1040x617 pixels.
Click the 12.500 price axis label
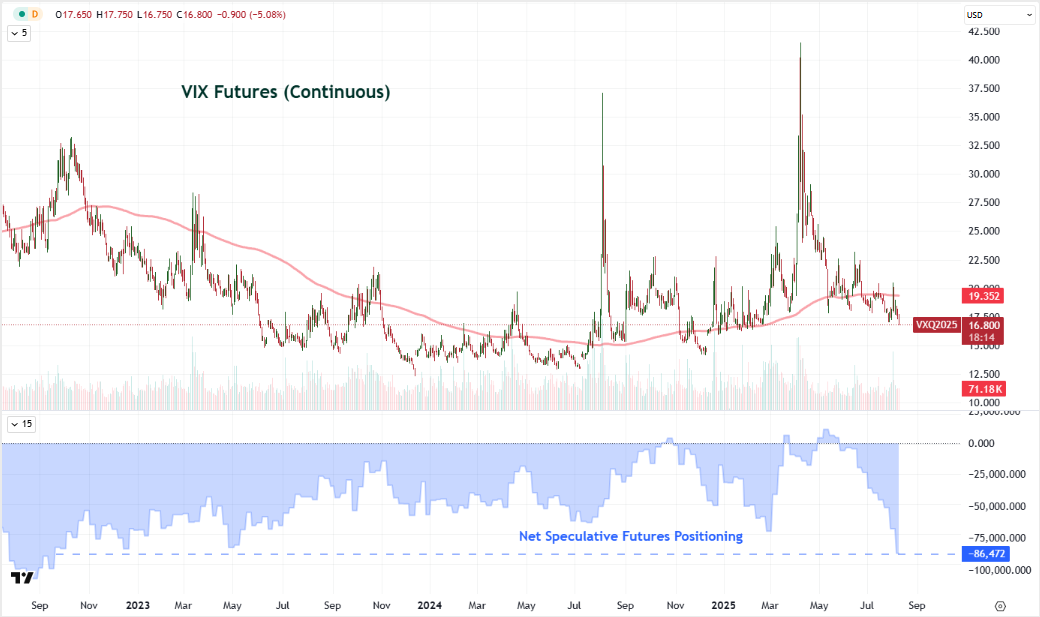click(984, 374)
